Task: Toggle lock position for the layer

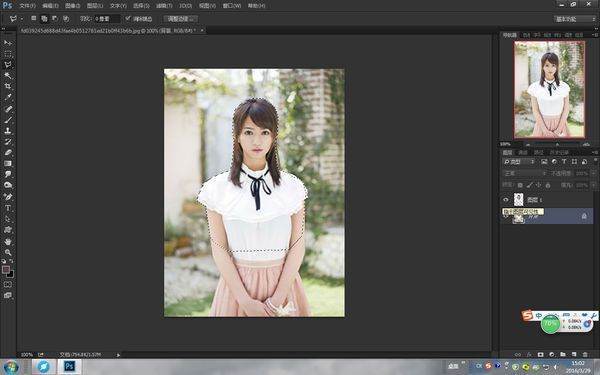Action: pyautogui.click(x=539, y=185)
